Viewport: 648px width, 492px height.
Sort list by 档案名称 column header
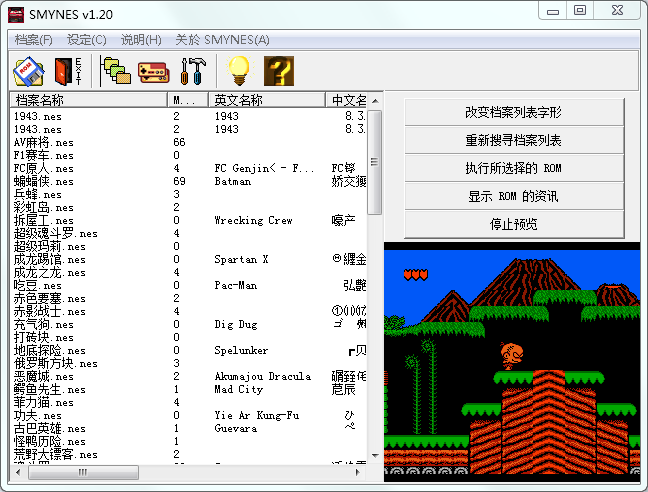coord(88,100)
